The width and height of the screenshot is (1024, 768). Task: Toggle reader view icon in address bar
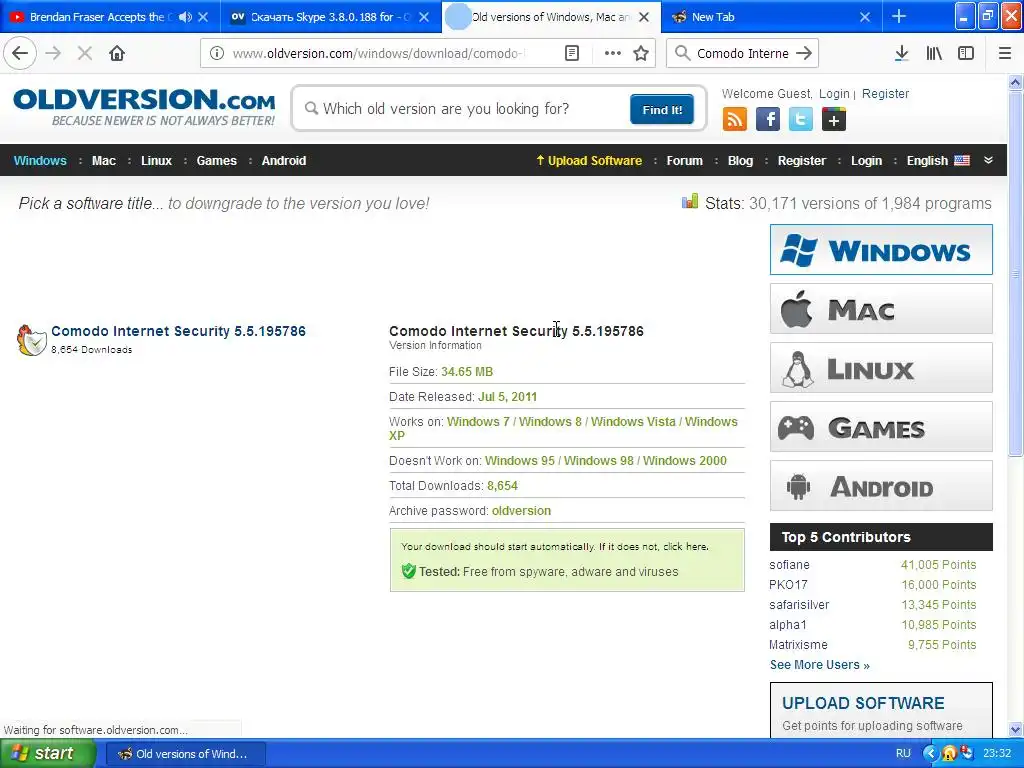point(571,53)
